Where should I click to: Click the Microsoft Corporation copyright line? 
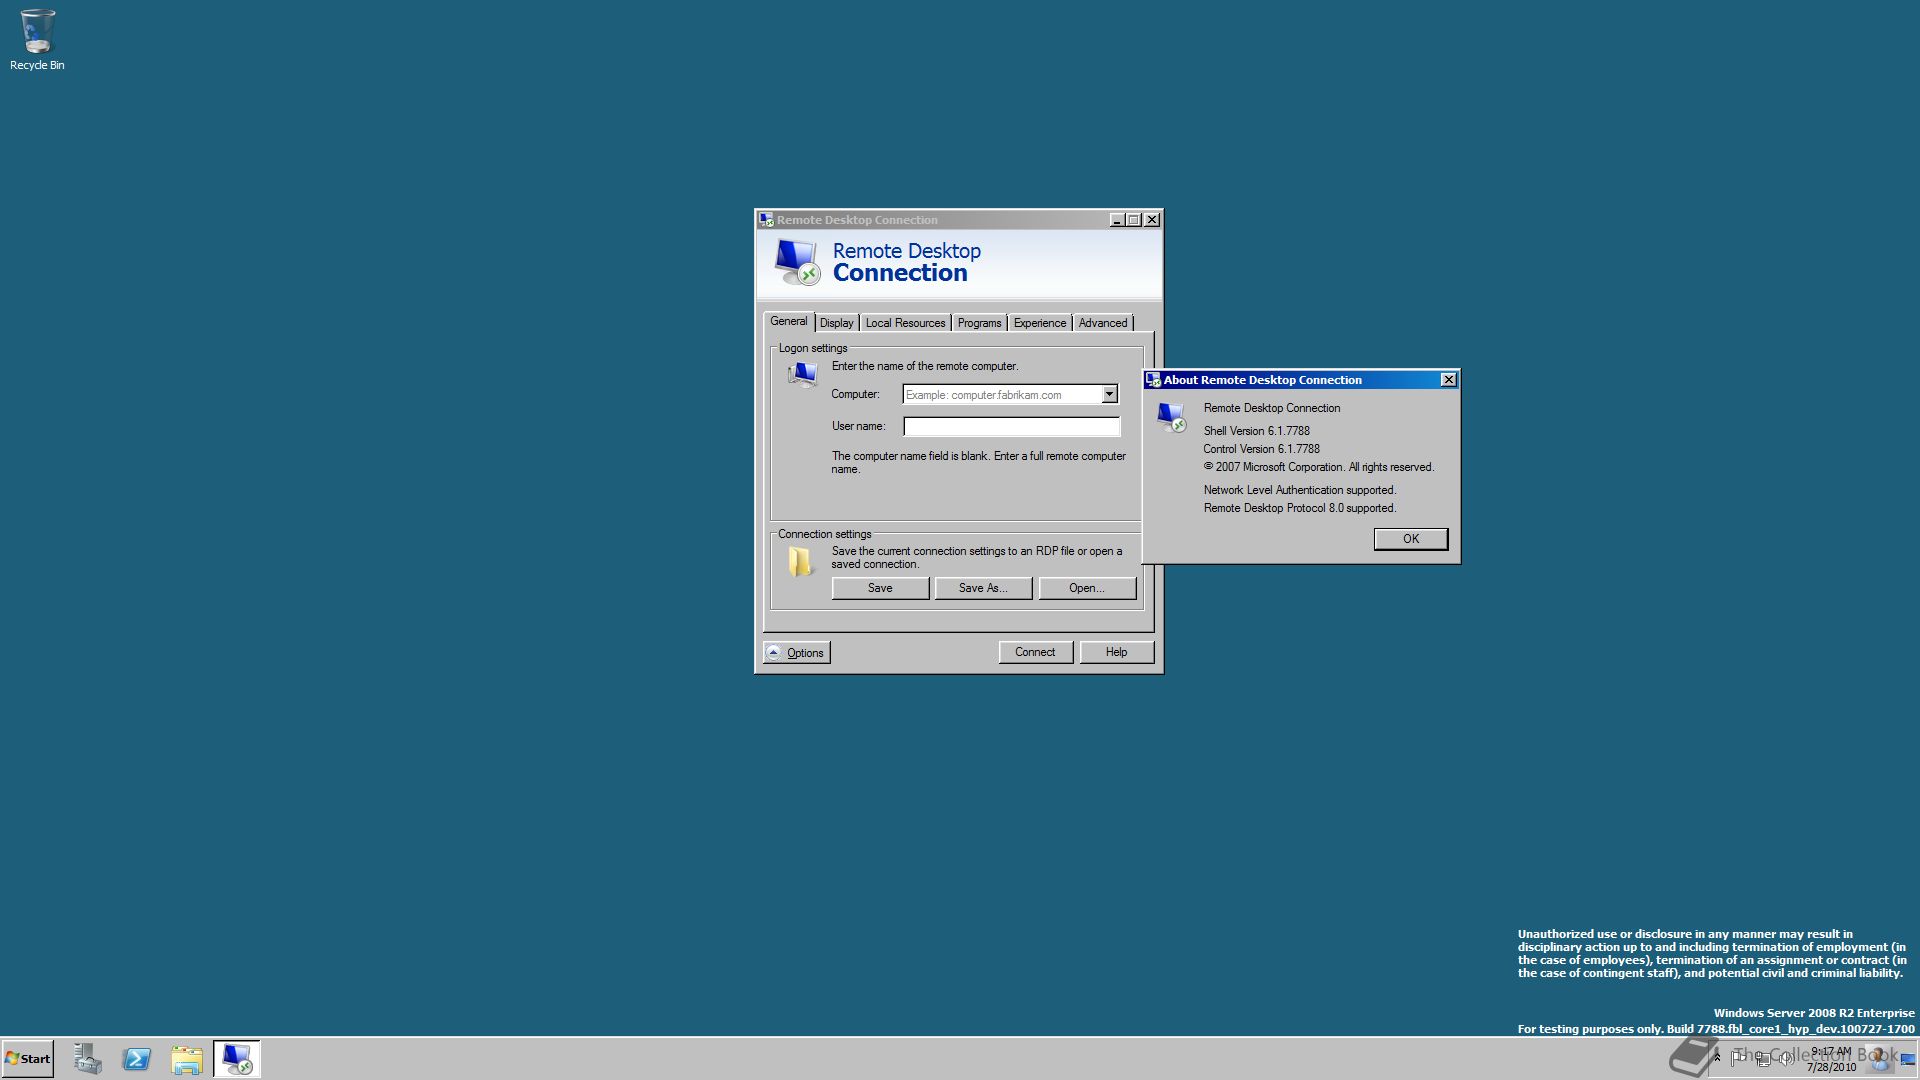[x=1318, y=467]
